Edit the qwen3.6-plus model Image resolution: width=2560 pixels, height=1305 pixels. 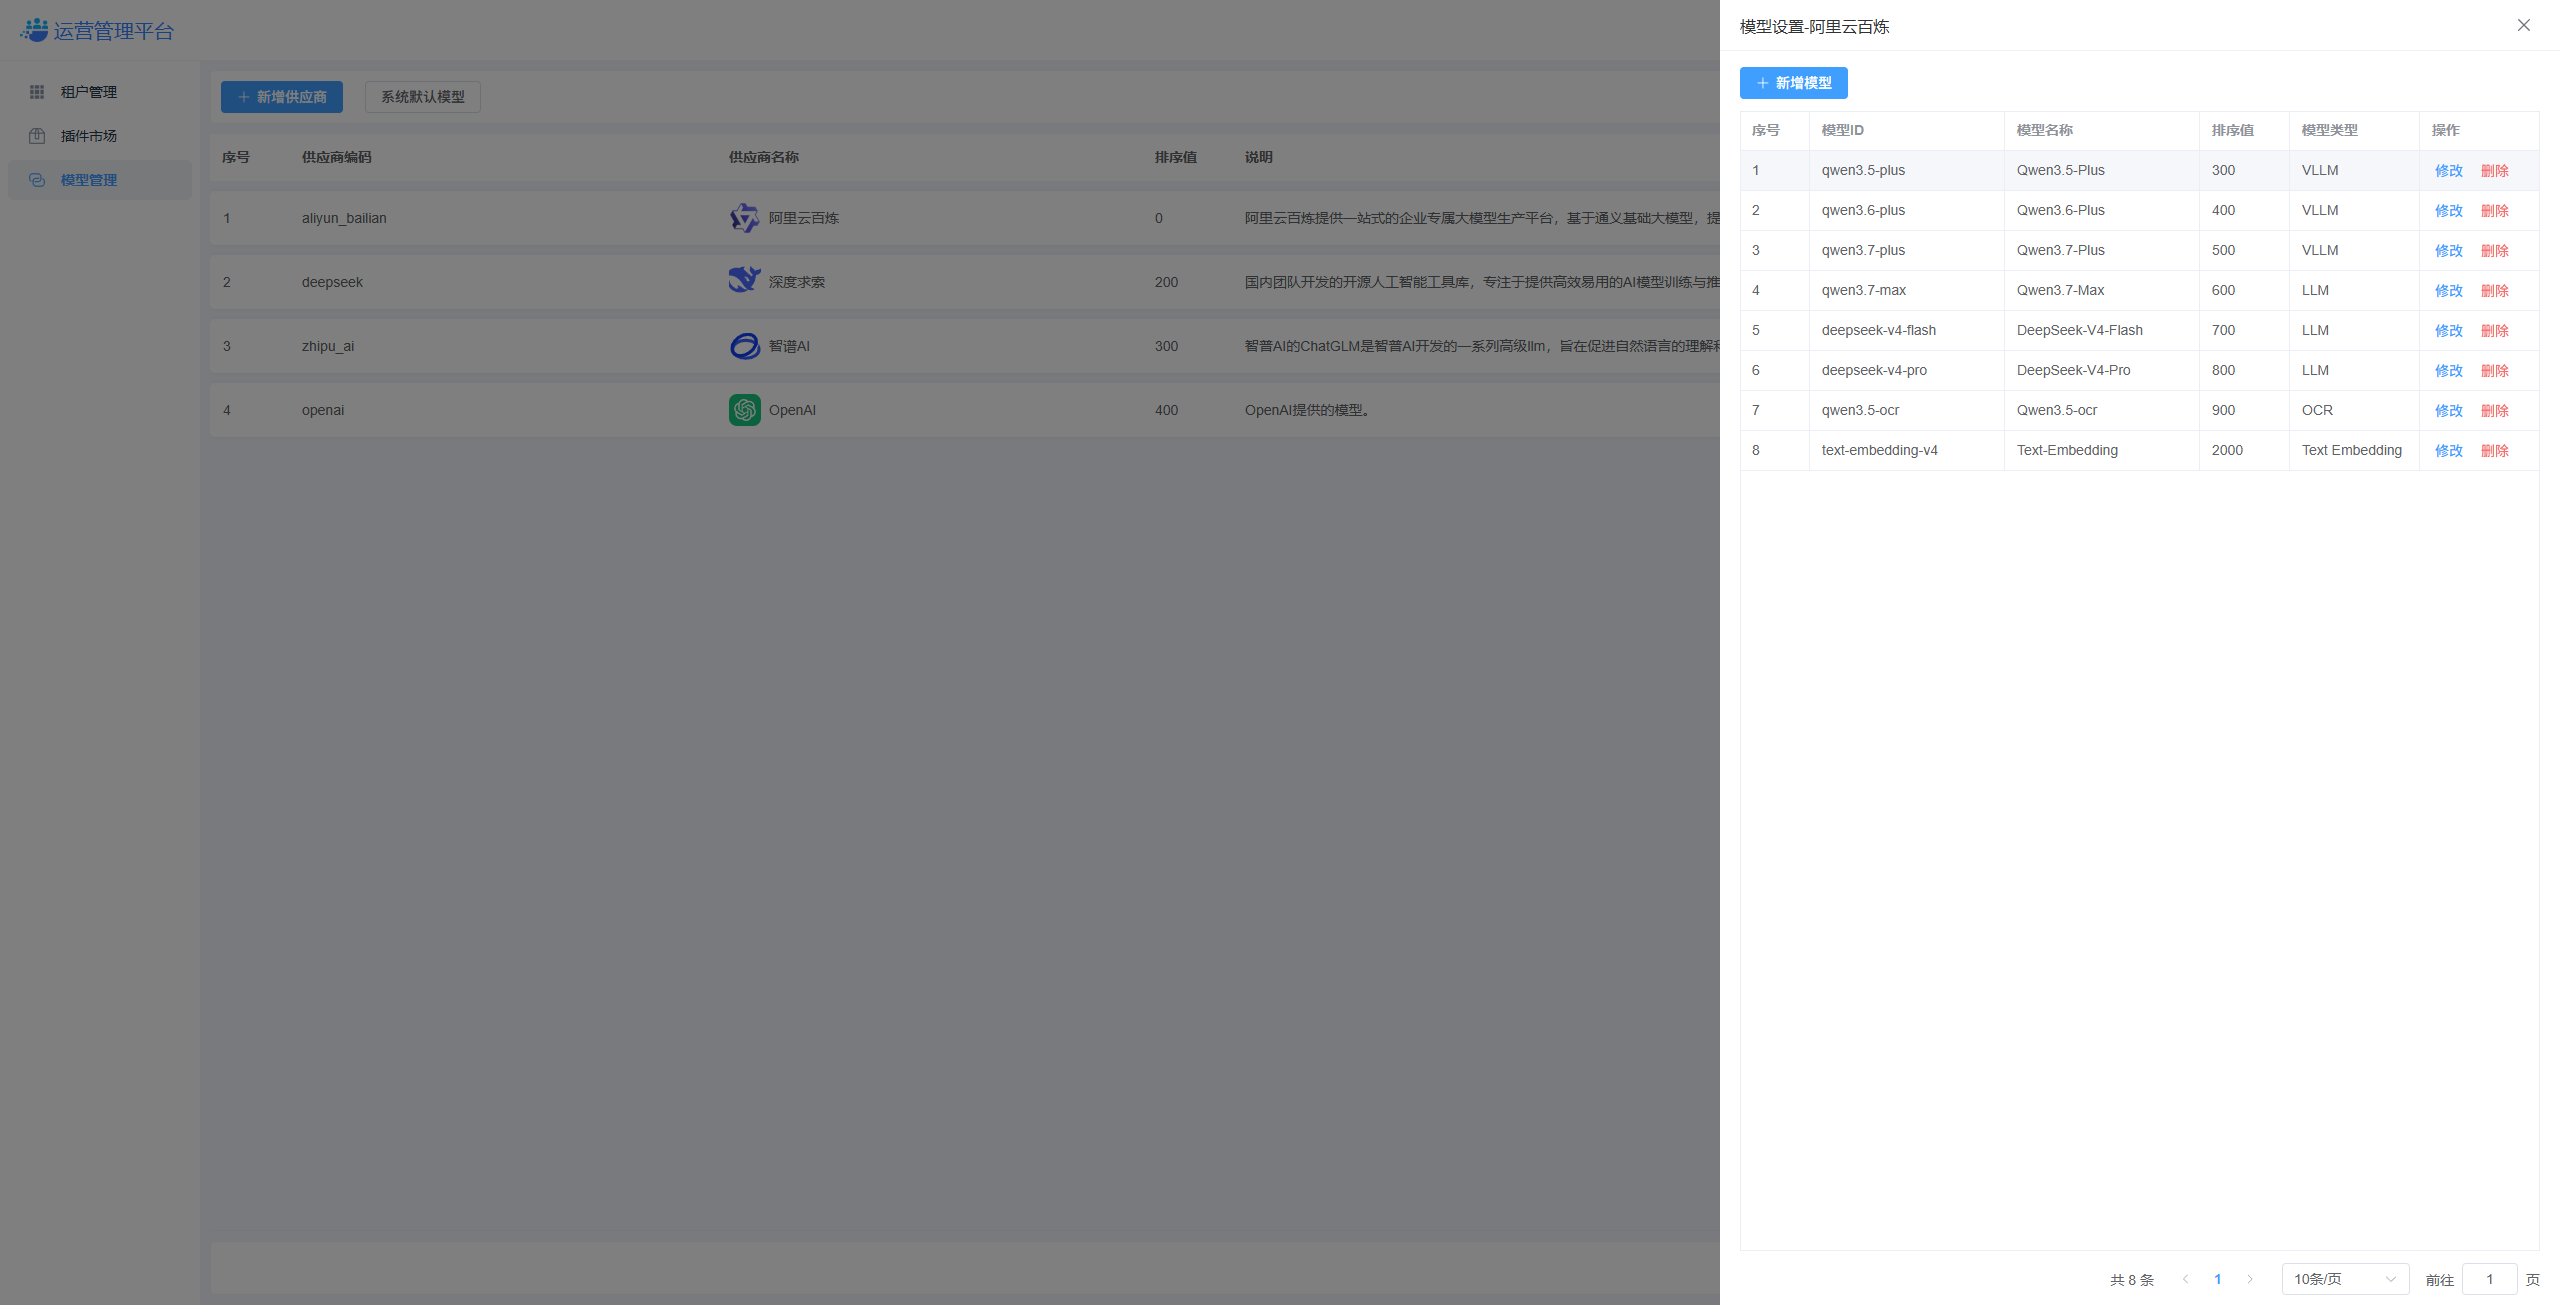[x=2448, y=211]
